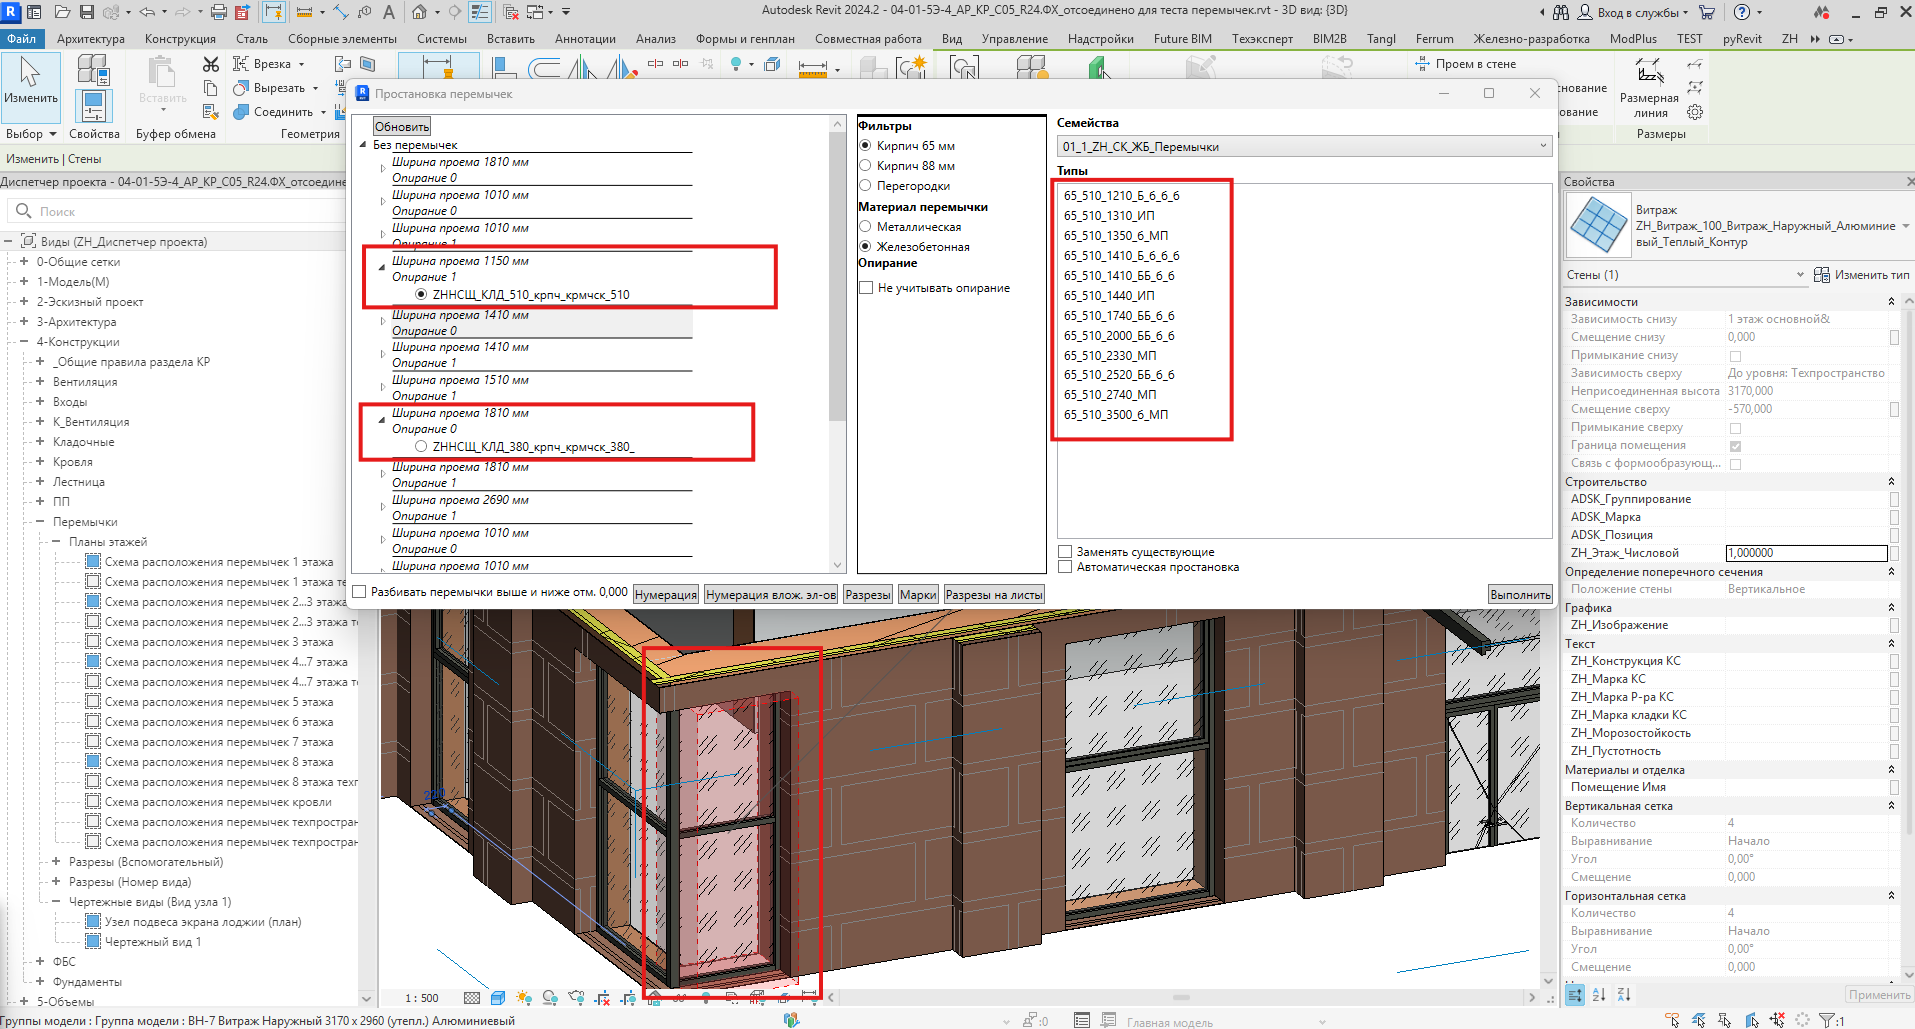The image size is (1915, 1029).
Task: Open Autodesk App Store cart icon
Action: coord(1707,12)
